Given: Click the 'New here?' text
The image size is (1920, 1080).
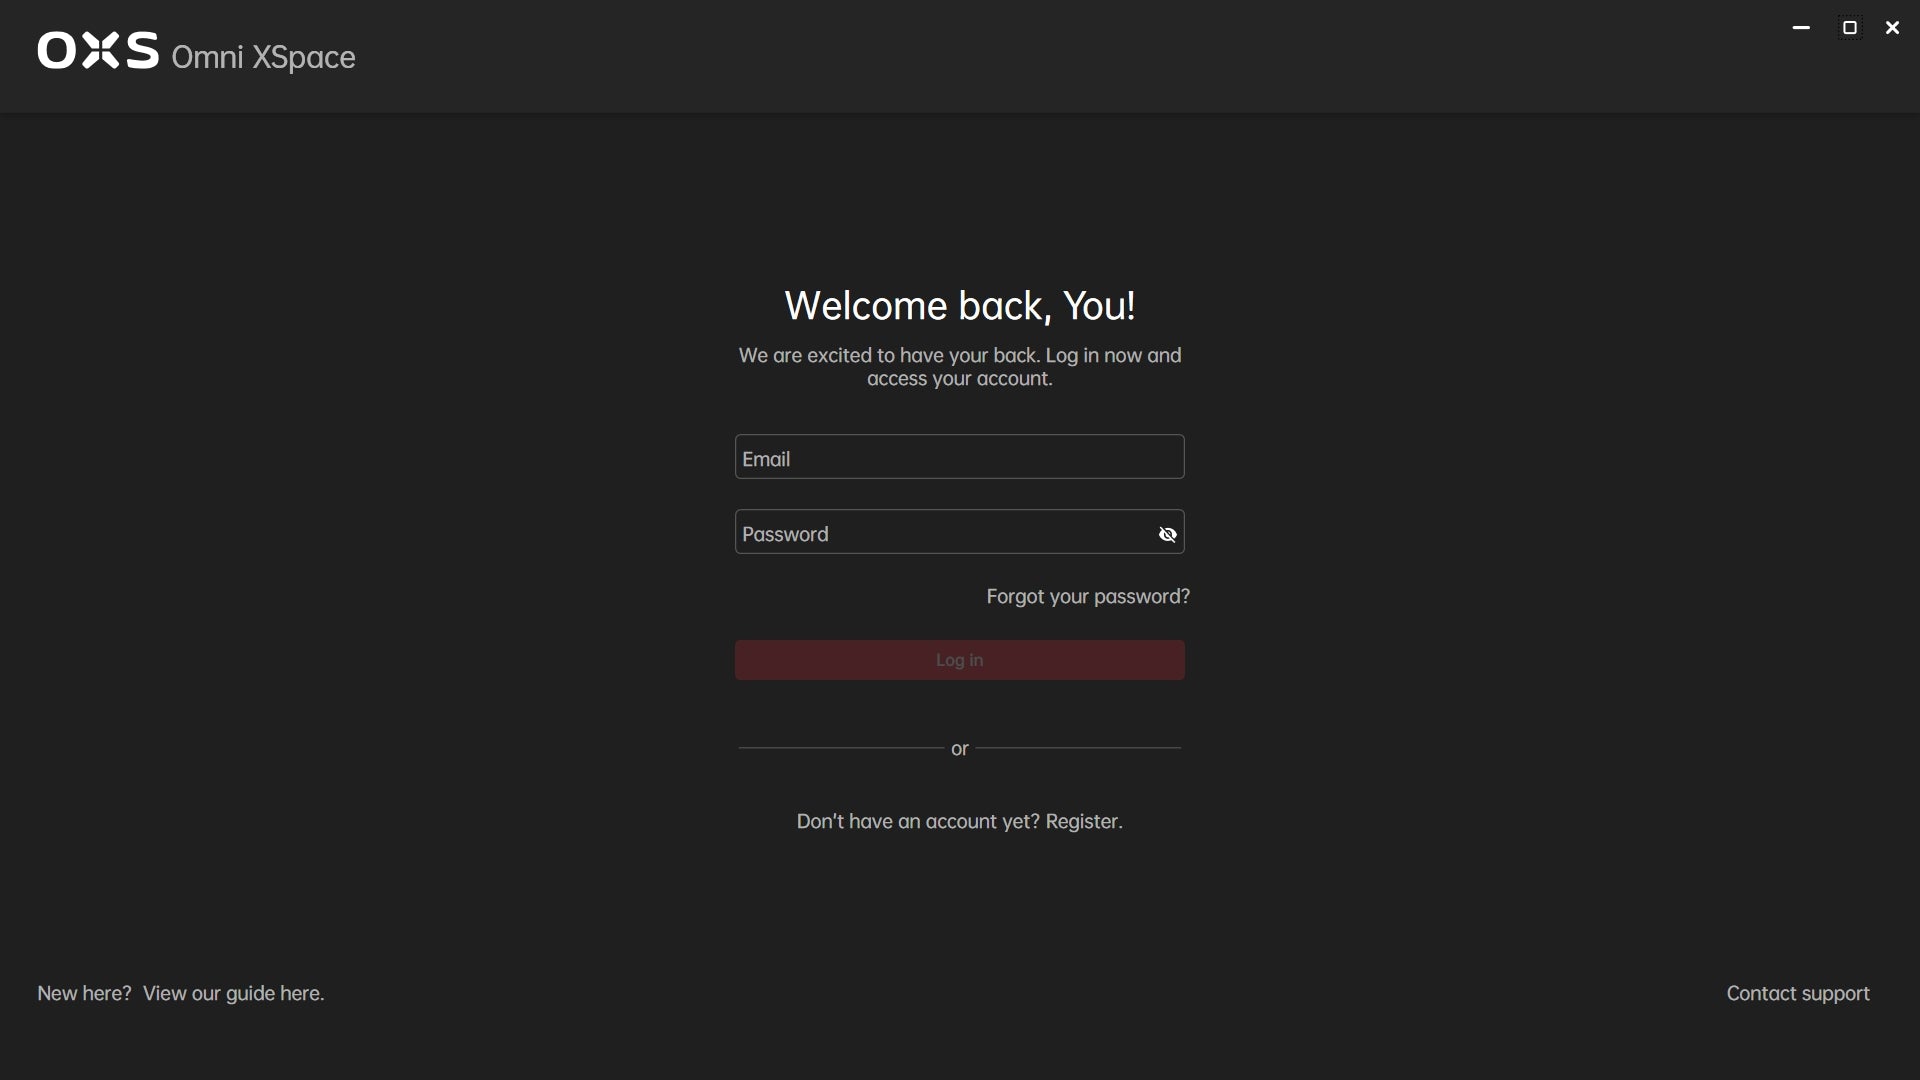Looking at the screenshot, I should click(84, 994).
